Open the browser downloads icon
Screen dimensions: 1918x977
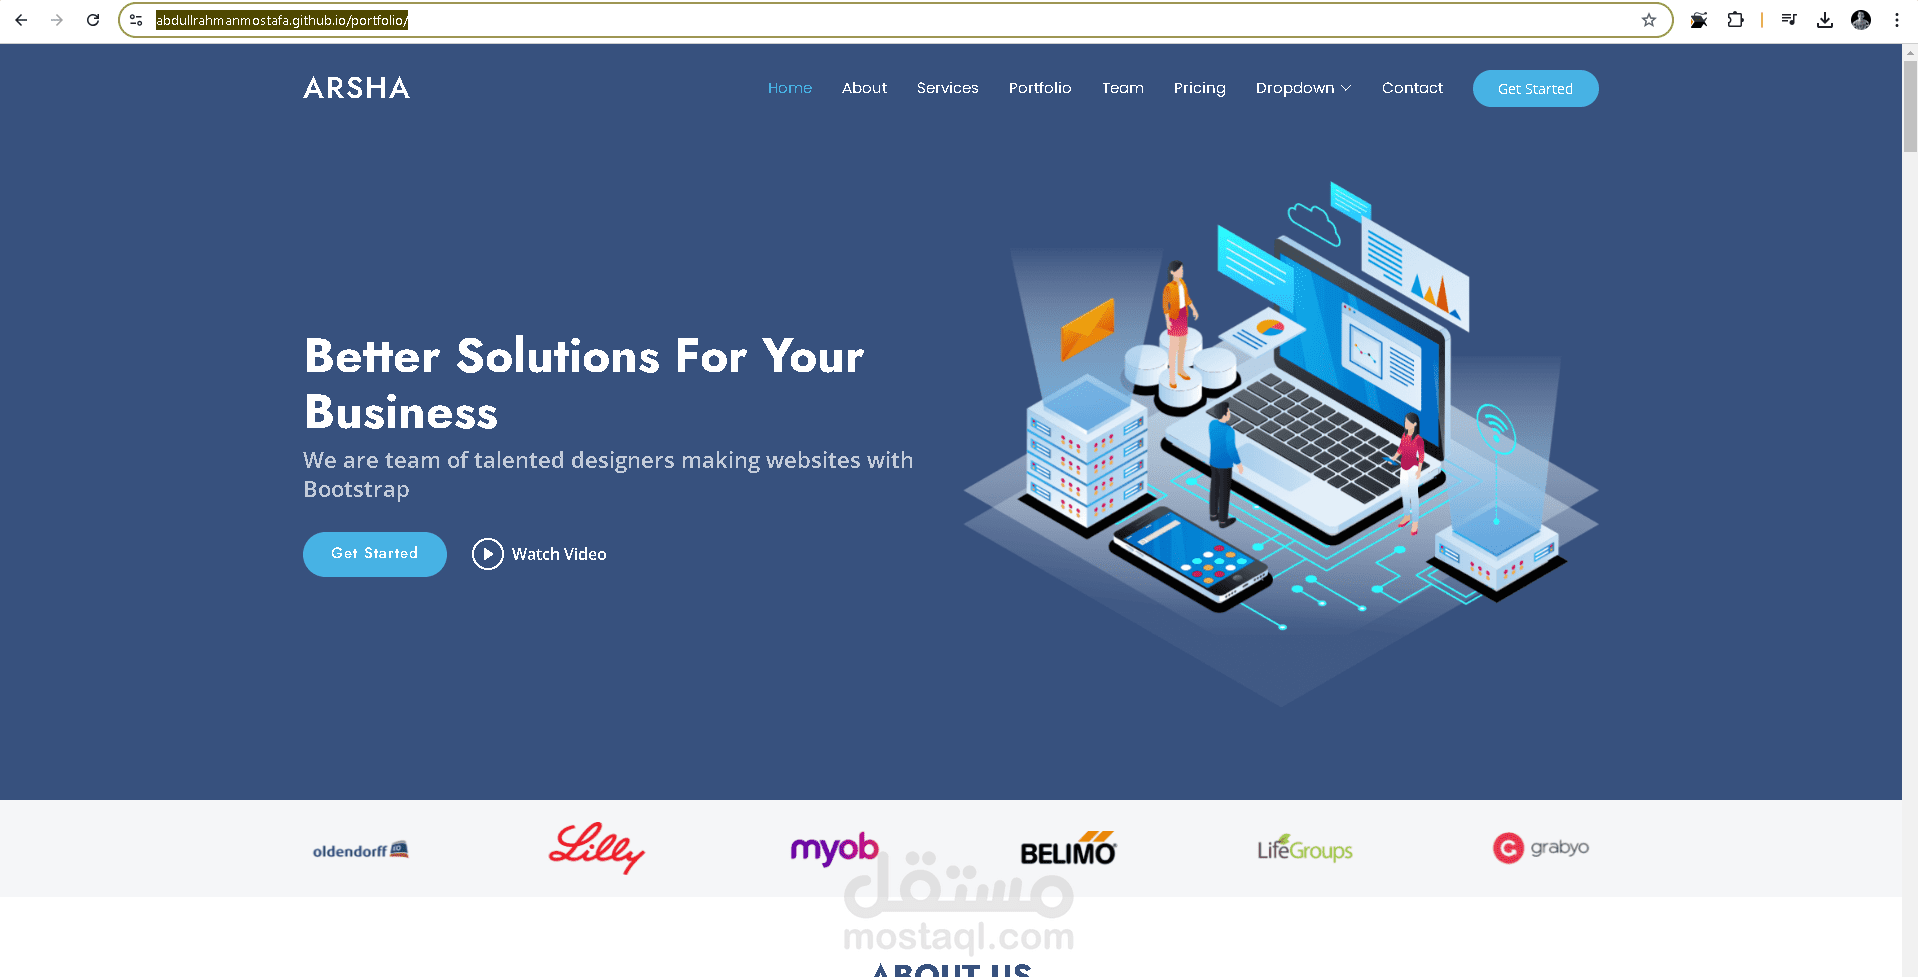(1825, 20)
